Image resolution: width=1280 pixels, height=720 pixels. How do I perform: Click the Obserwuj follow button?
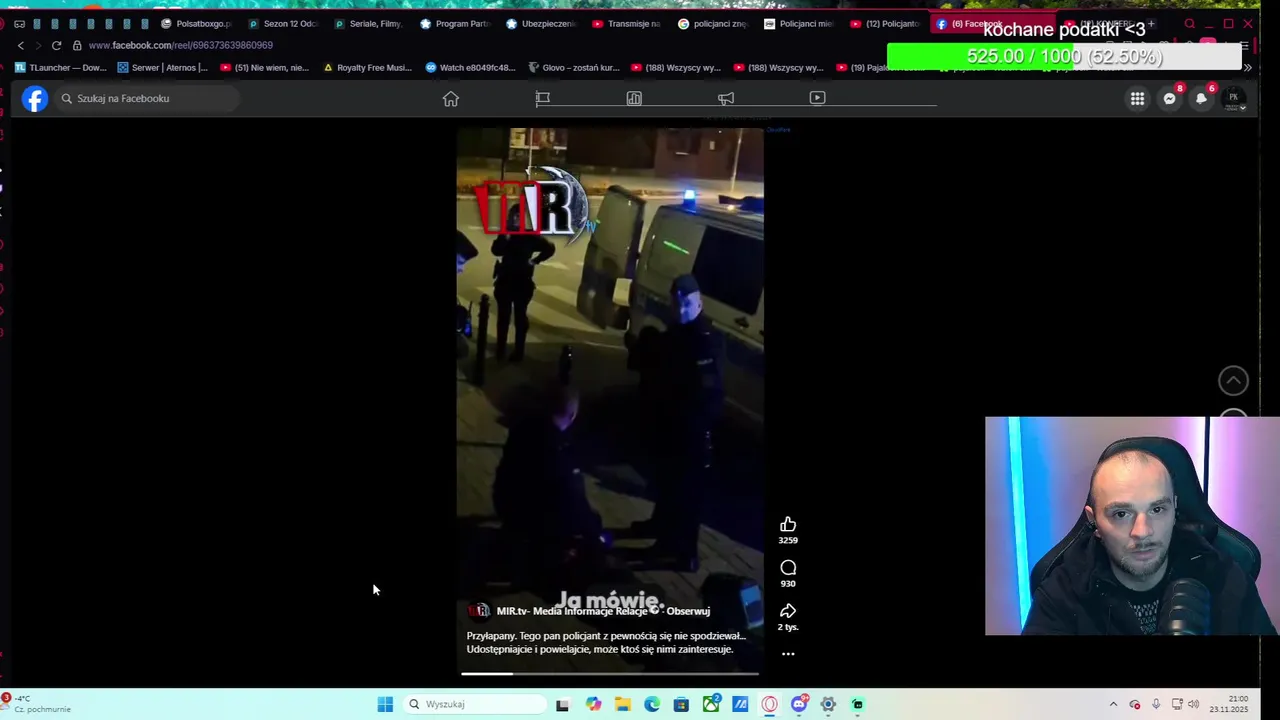pos(688,611)
